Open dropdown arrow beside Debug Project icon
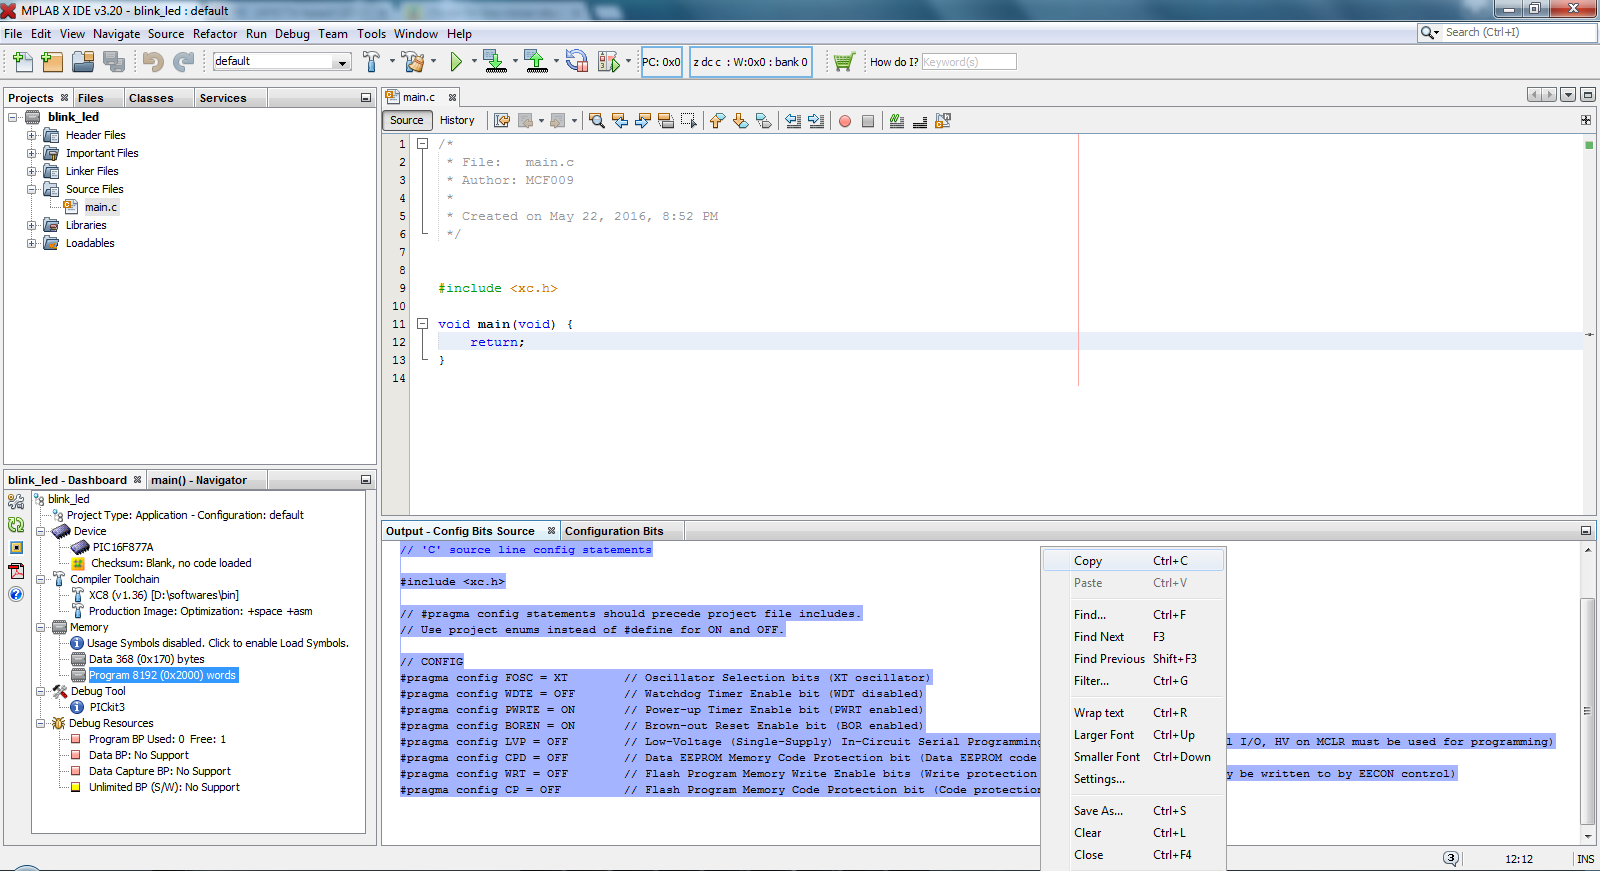The image size is (1600, 871). pyautogui.click(x=628, y=61)
